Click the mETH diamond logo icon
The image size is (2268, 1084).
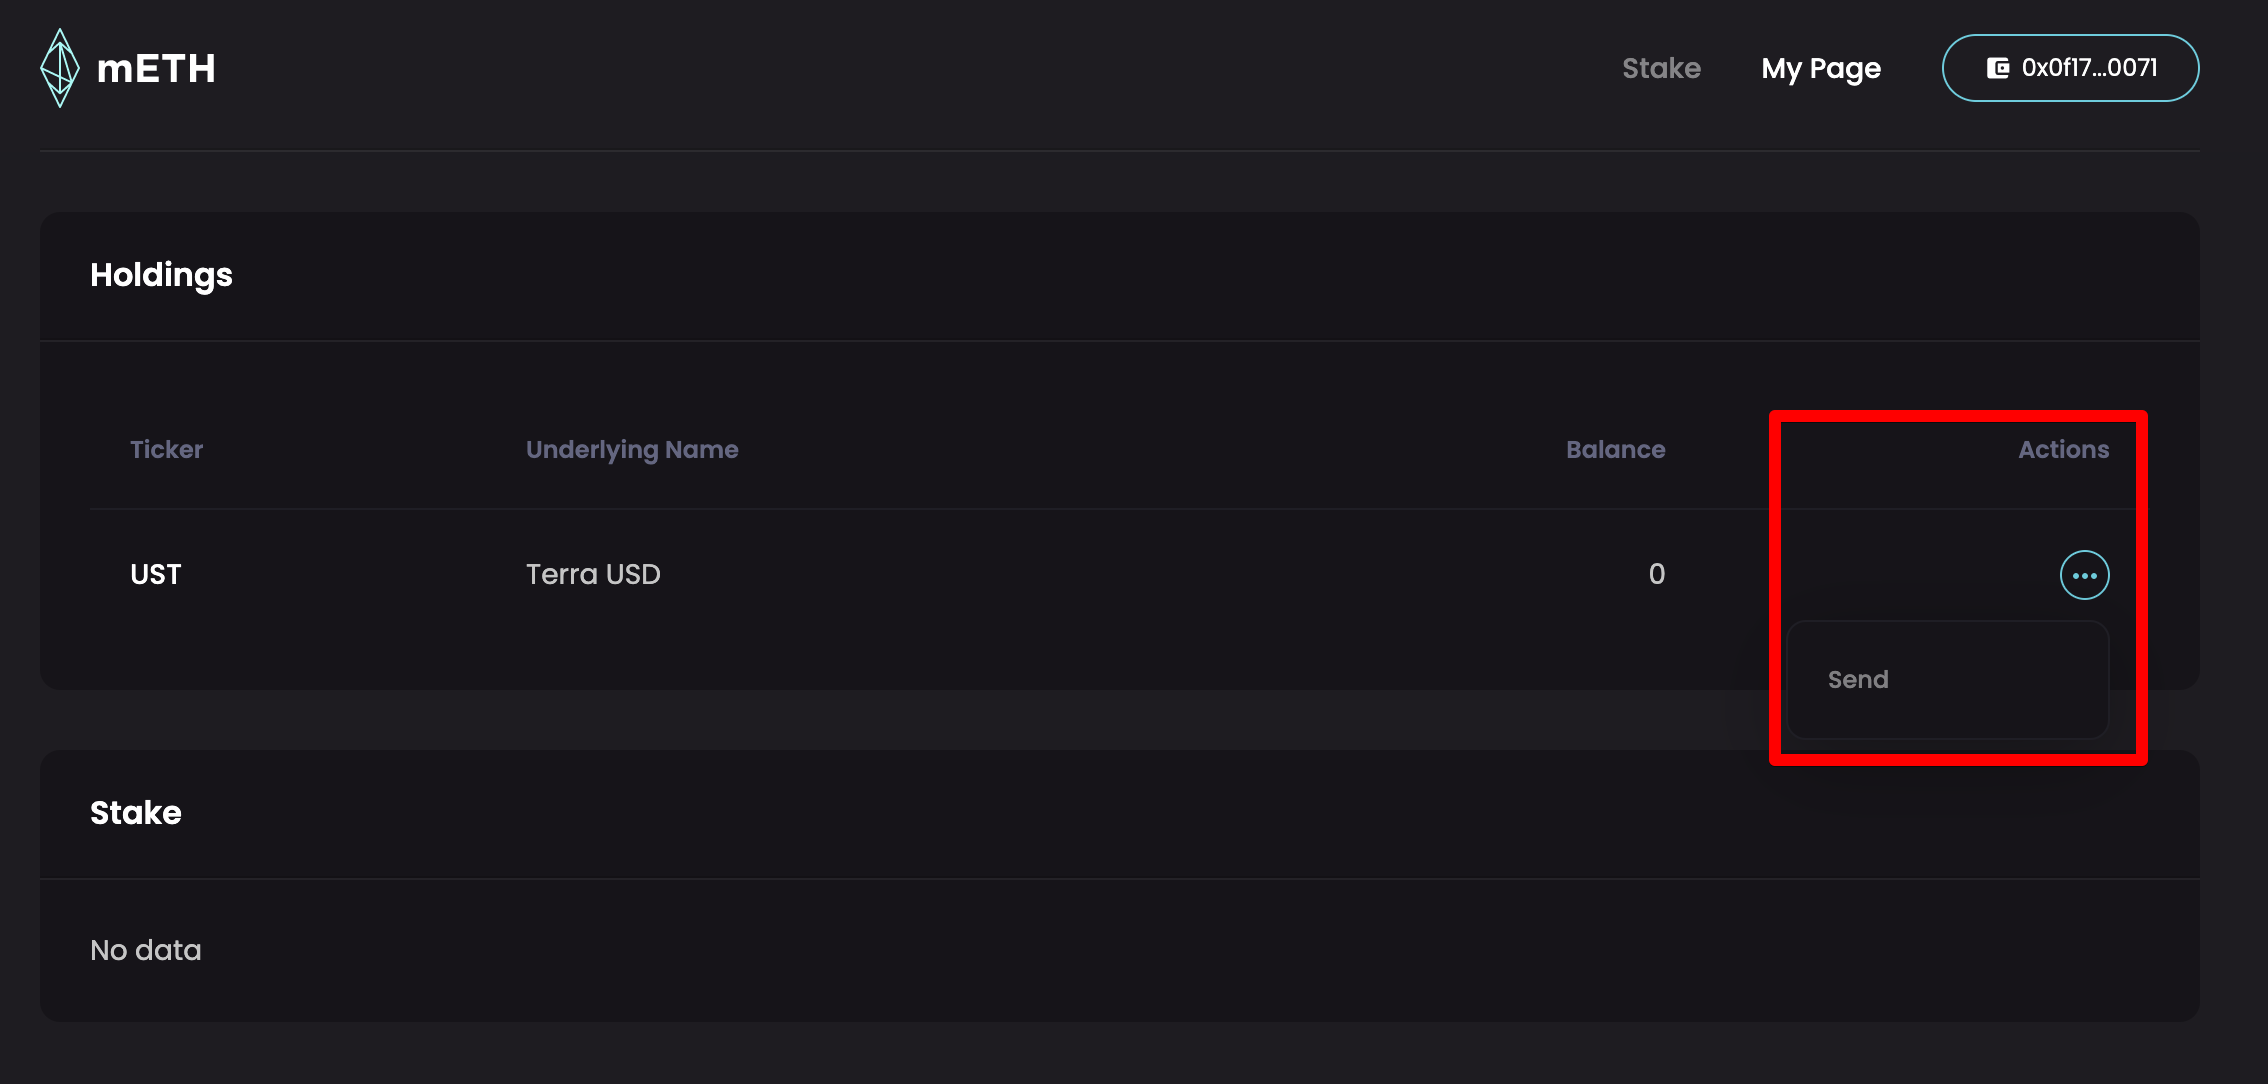[x=60, y=68]
